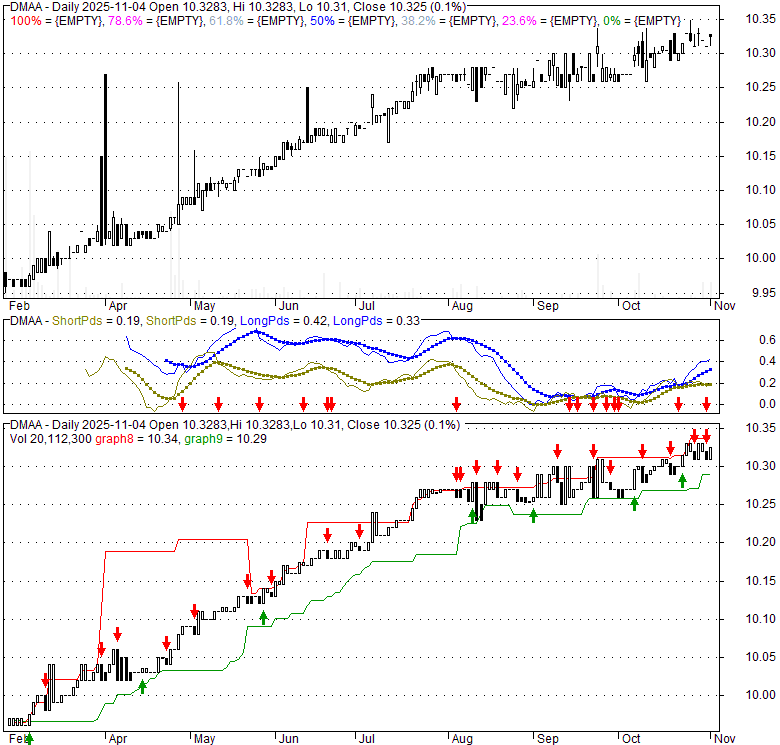
Task: Select the magenta '78.6%' Fibonacci label
Action: pos(125,21)
